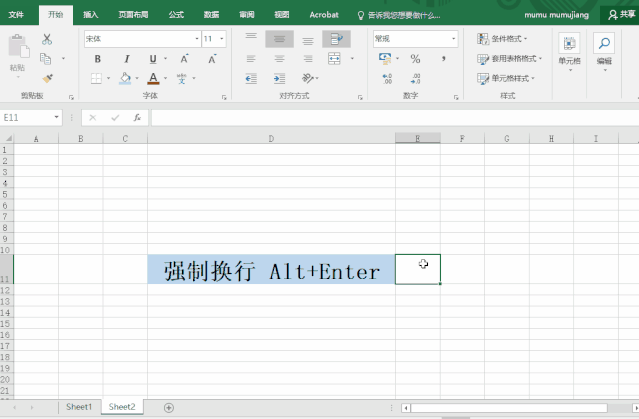
Task: Click the Cut scissors icon
Action: tap(47, 39)
